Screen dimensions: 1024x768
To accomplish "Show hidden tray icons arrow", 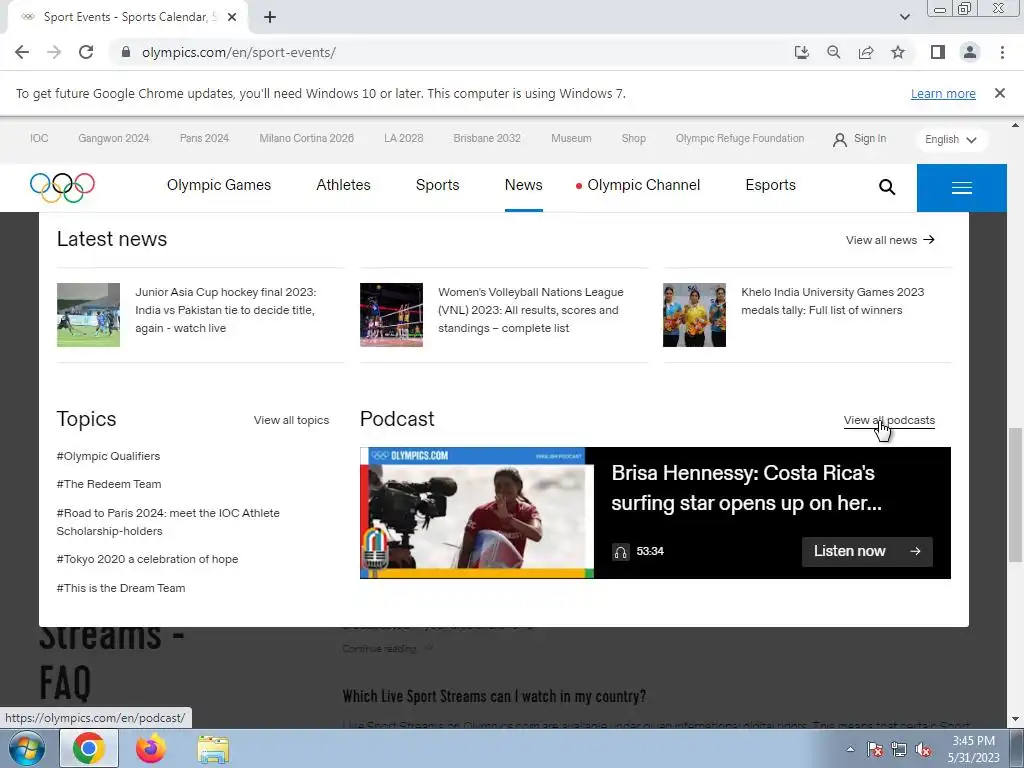I will pos(850,749).
